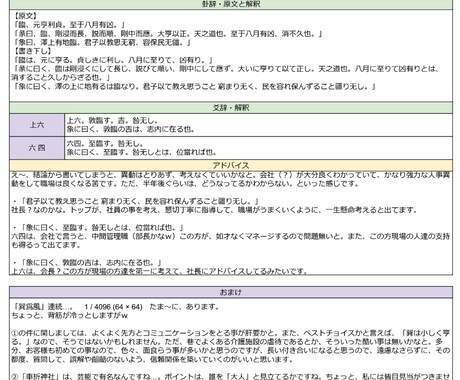
Task: Click the section header "爻辞・解釈"
Action: point(231,108)
